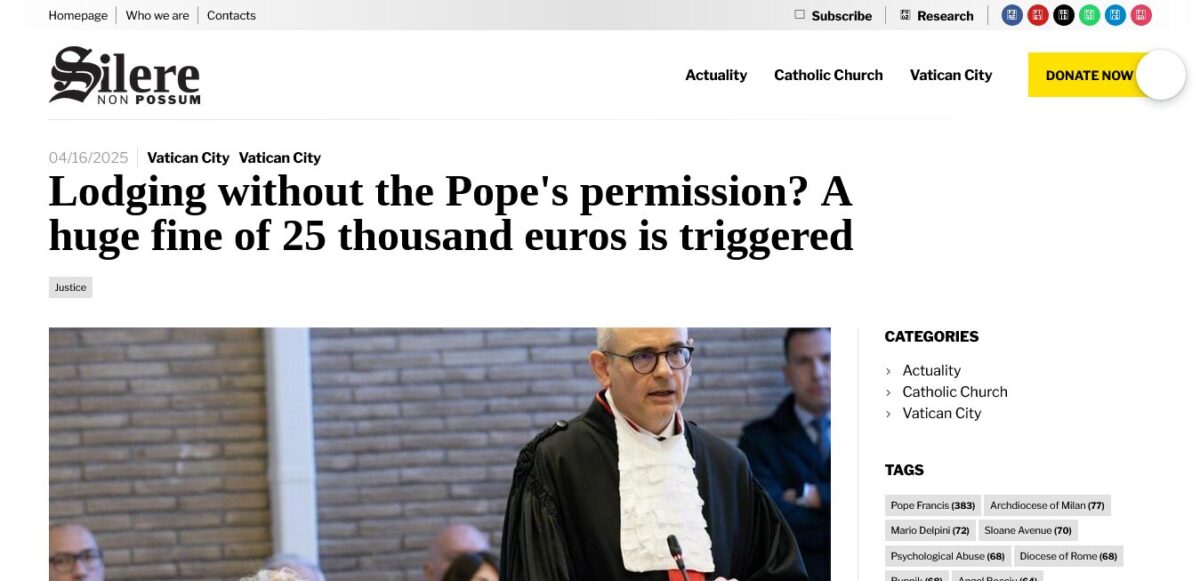
Task: Click the article's courtroom photo
Action: [440, 454]
